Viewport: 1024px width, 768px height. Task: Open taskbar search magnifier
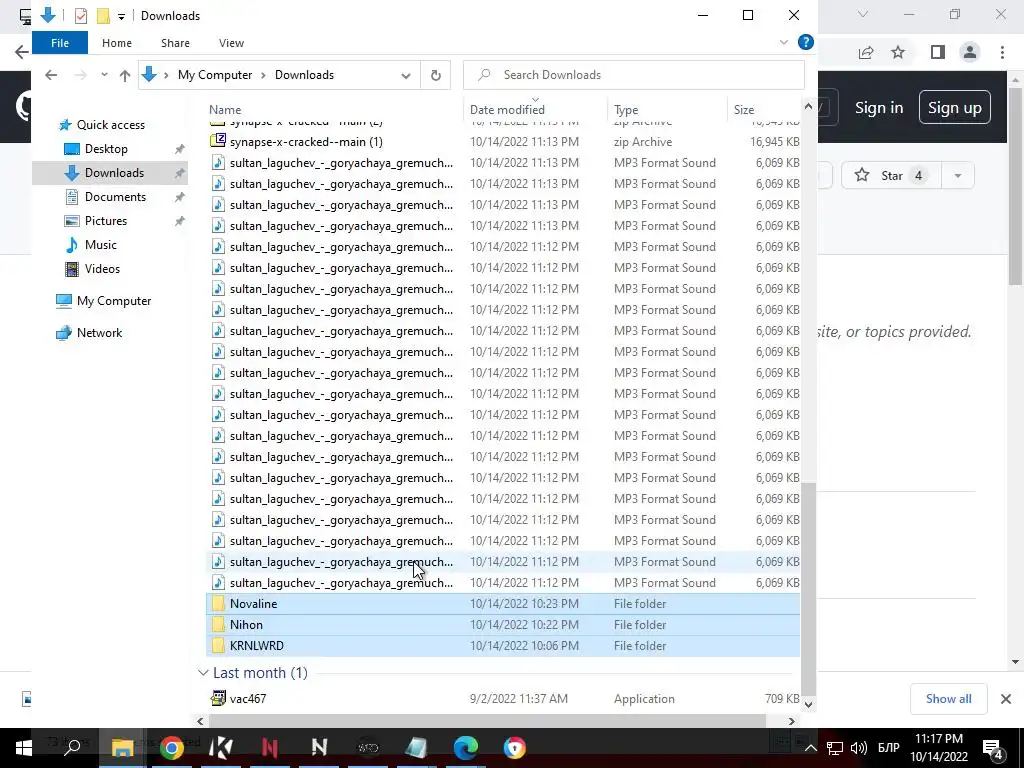coord(72,747)
